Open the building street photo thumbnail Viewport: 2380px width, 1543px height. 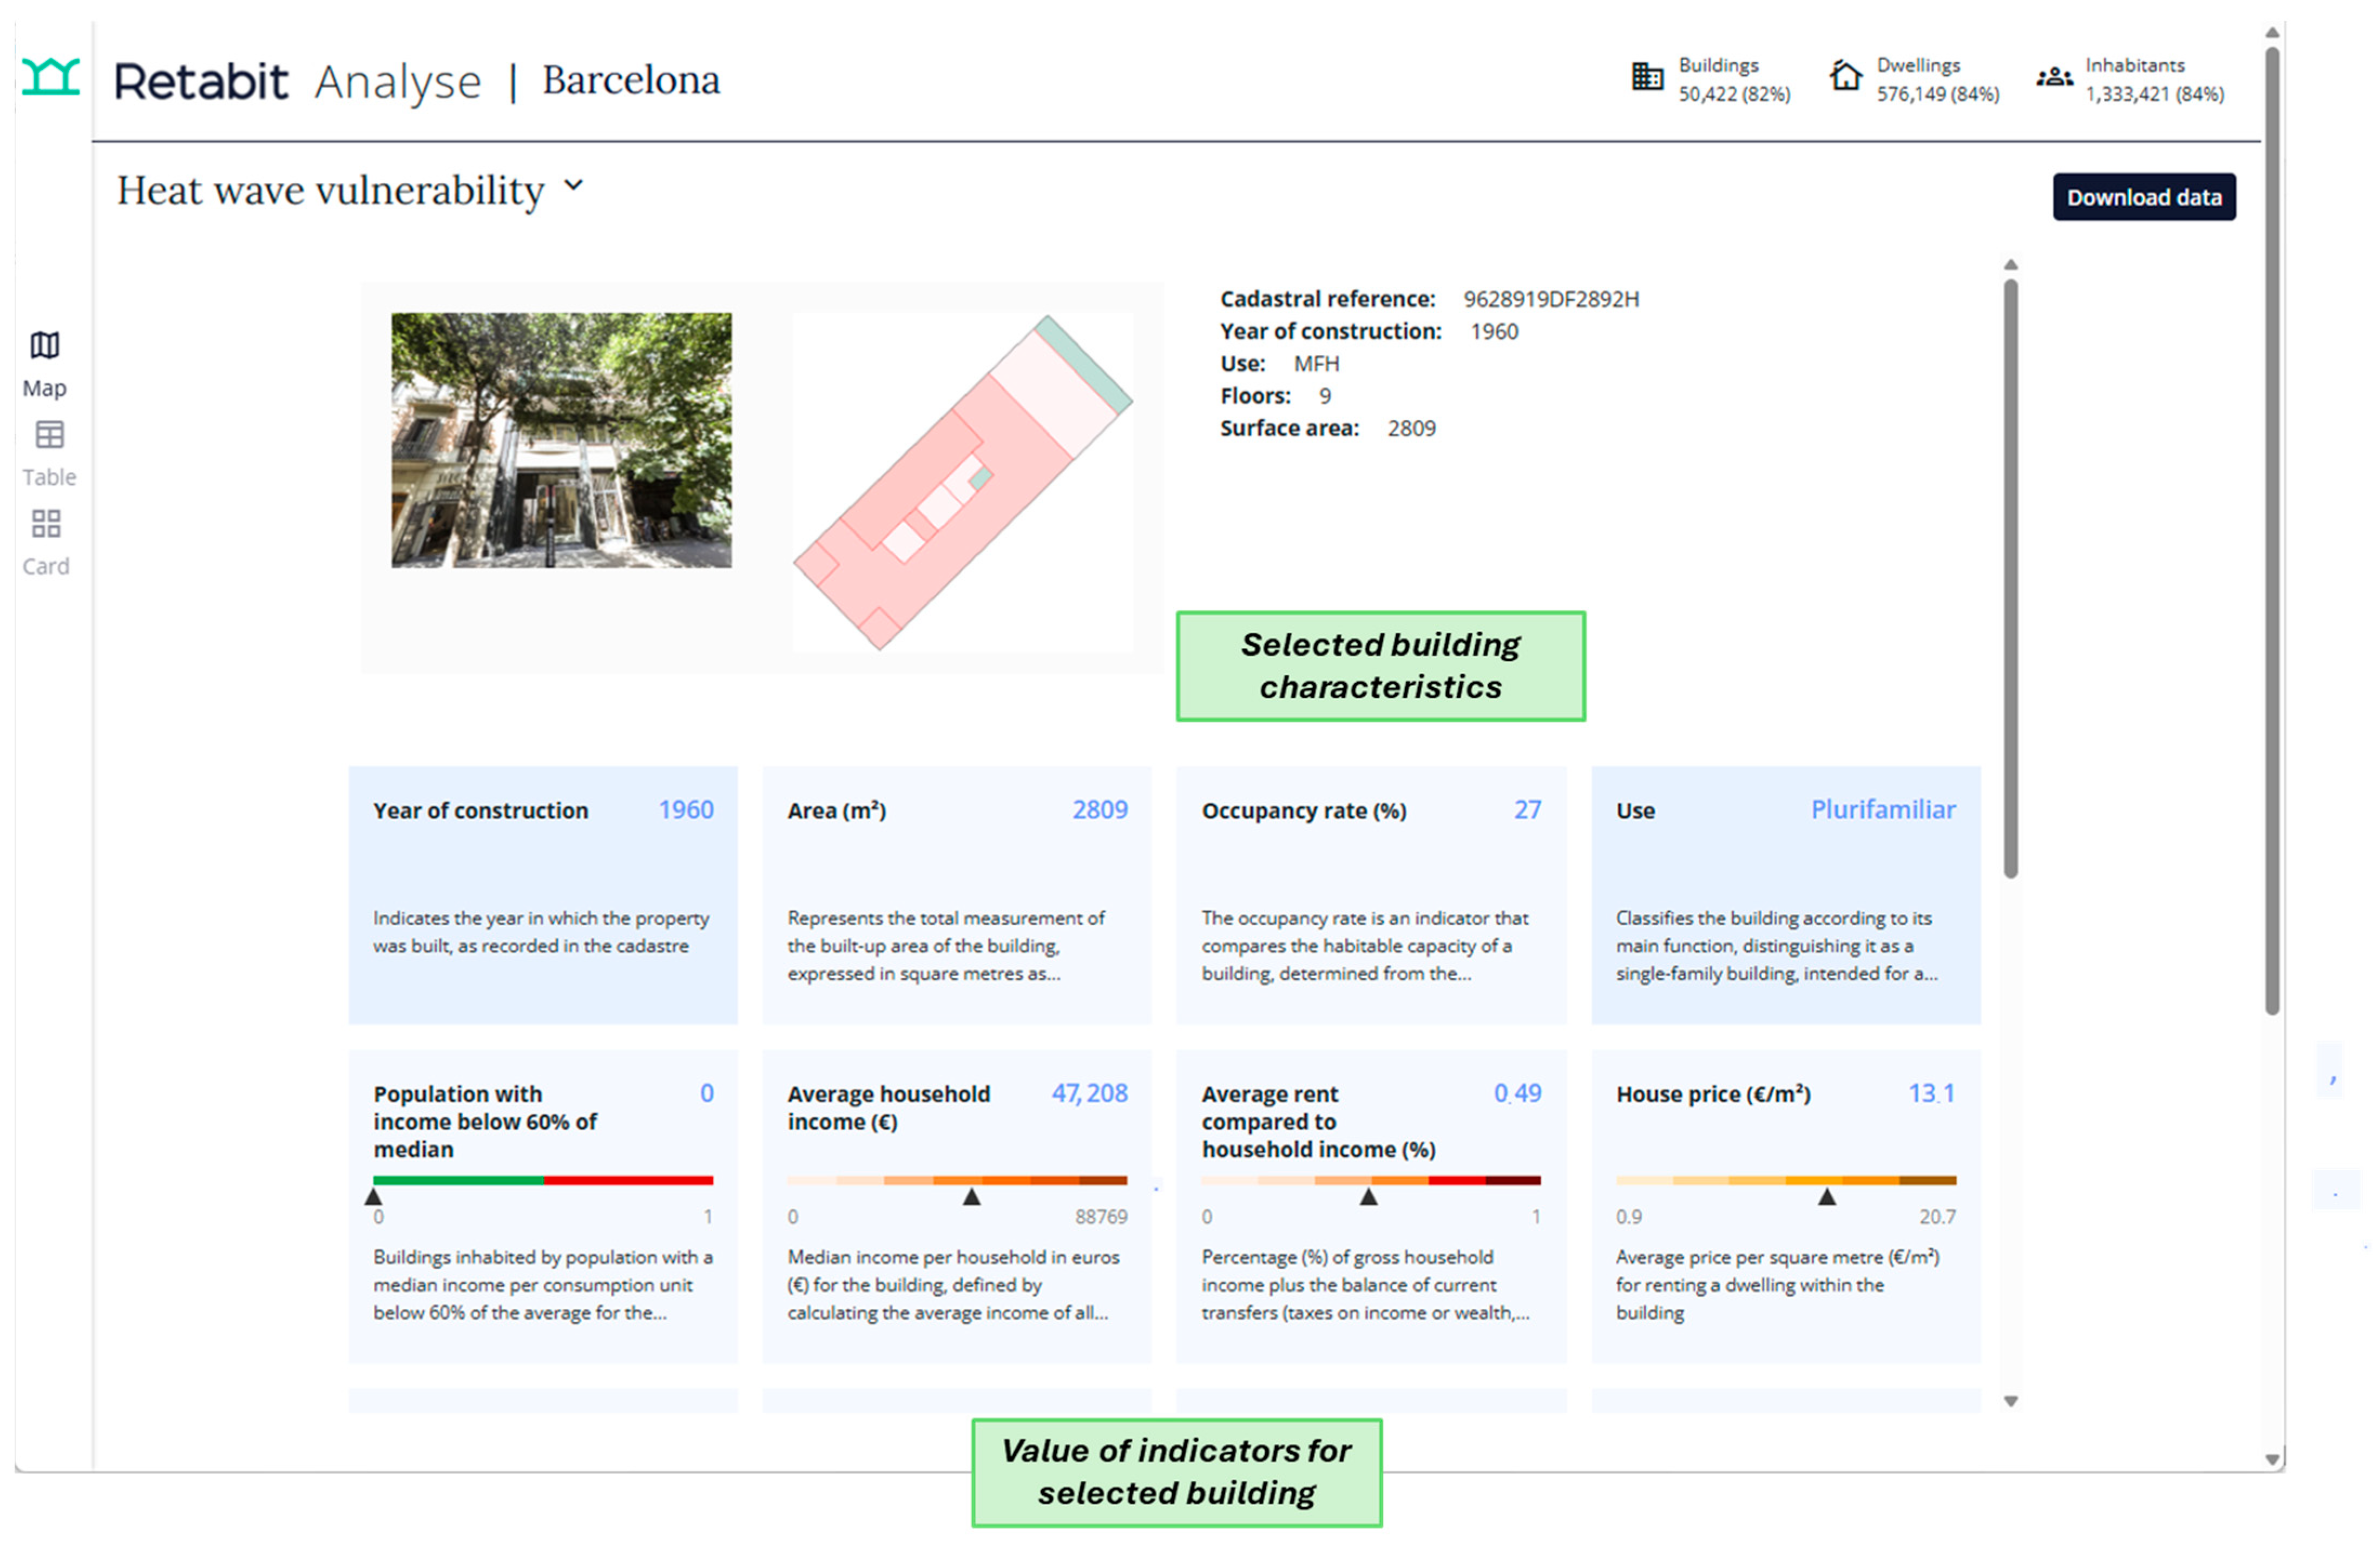click(561, 440)
